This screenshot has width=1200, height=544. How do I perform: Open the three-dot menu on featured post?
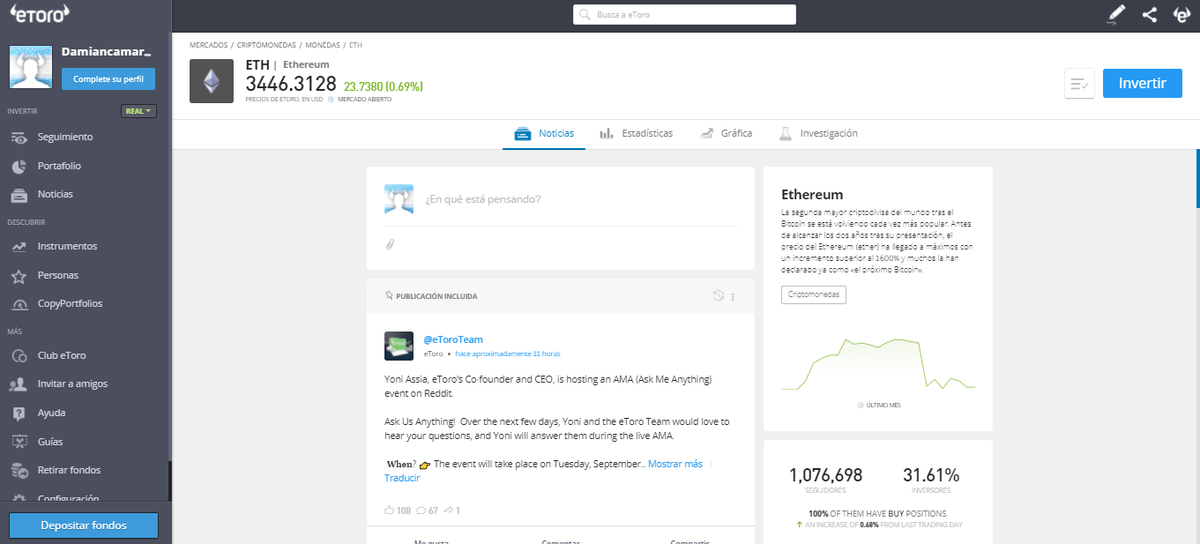click(733, 296)
